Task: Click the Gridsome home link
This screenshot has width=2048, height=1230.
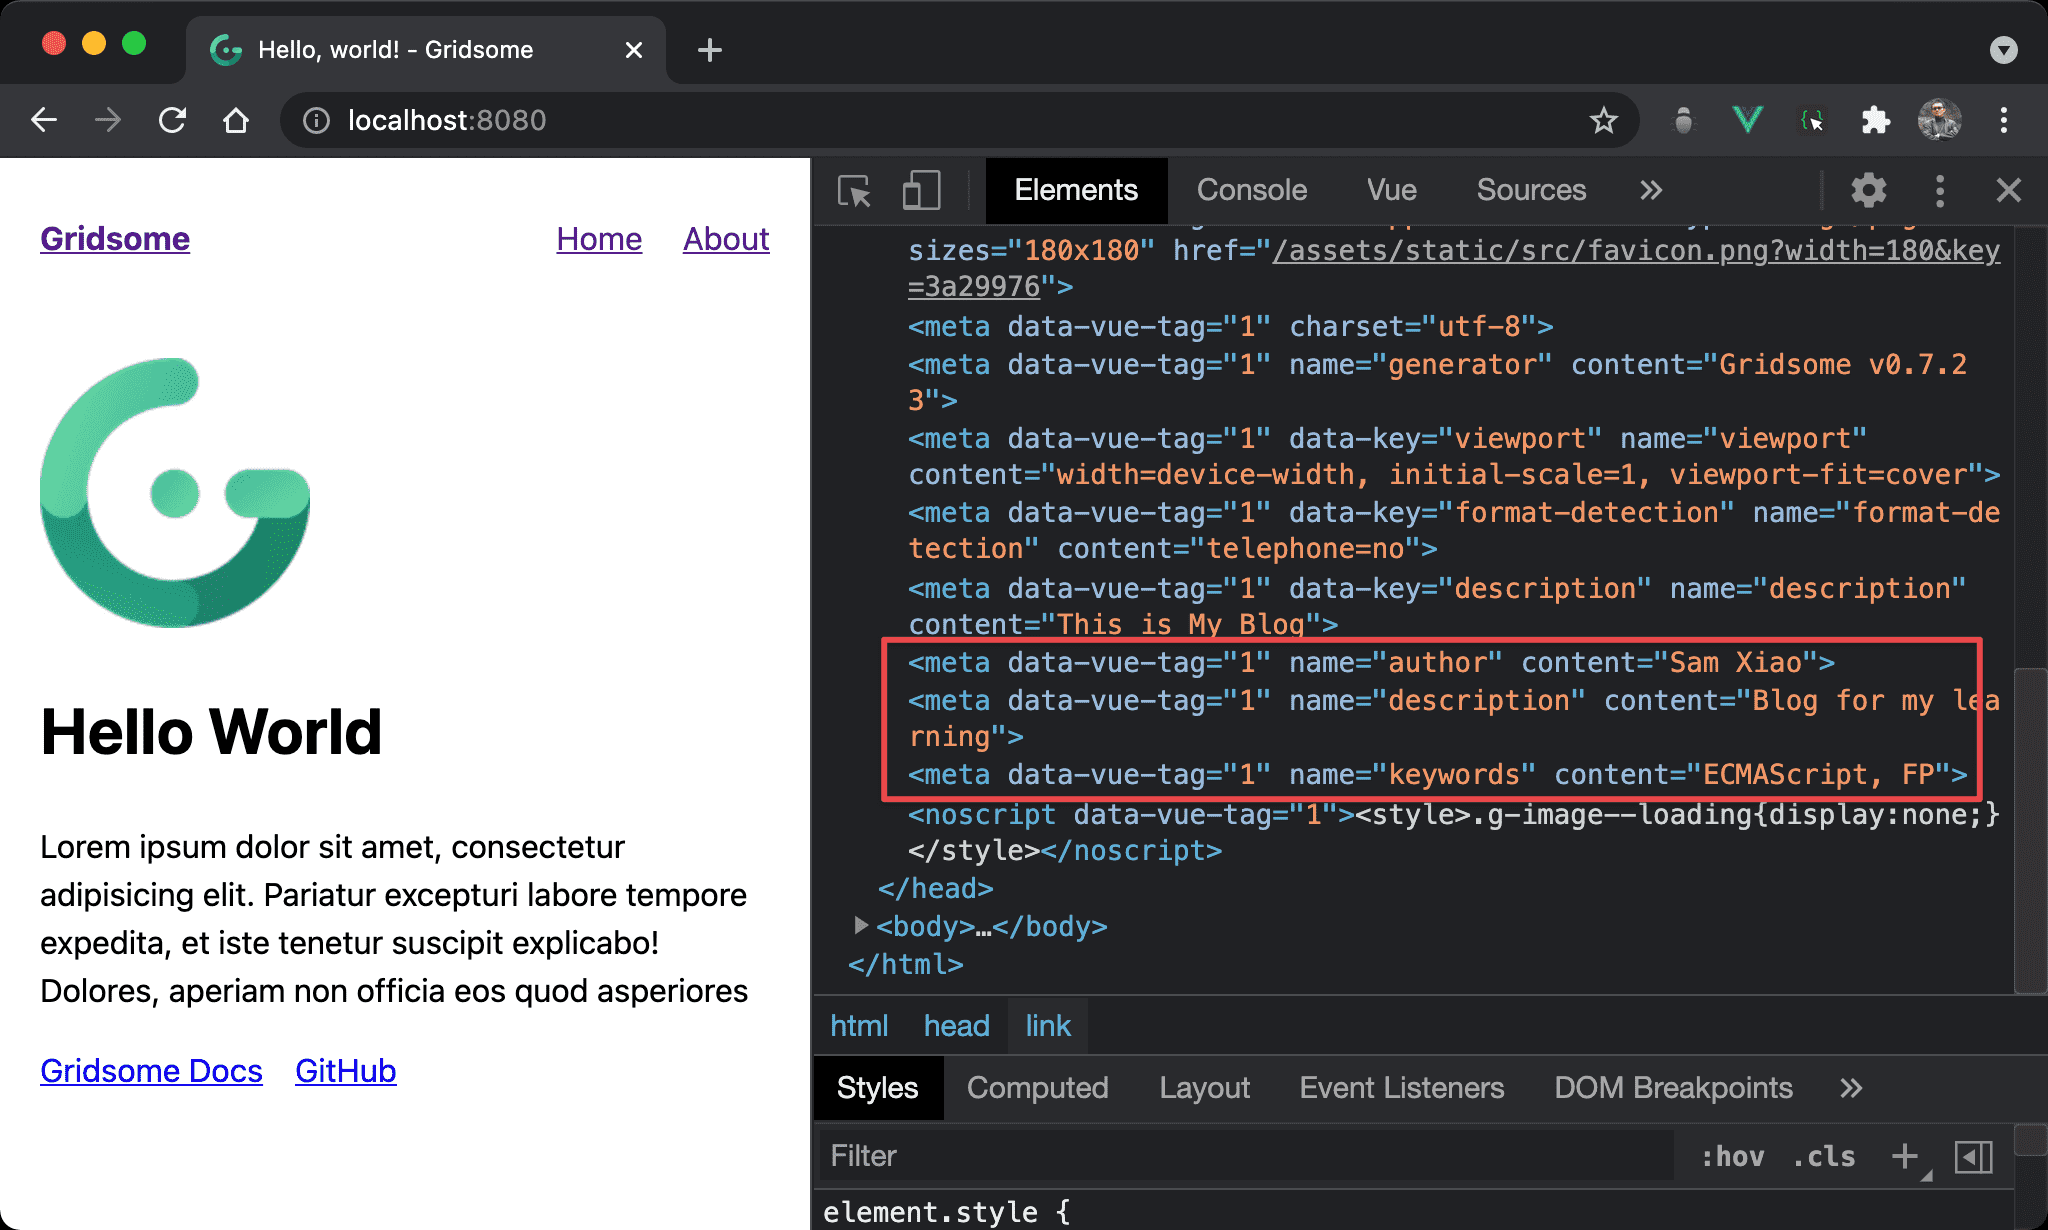Action: tap(114, 237)
